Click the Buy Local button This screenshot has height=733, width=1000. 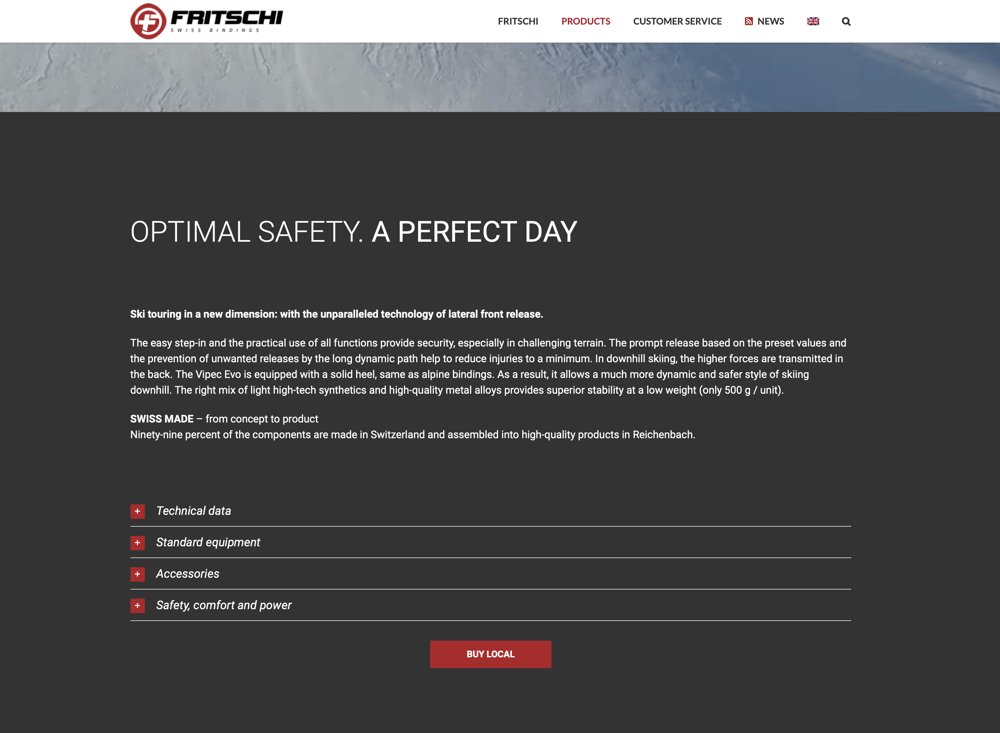pyautogui.click(x=490, y=654)
